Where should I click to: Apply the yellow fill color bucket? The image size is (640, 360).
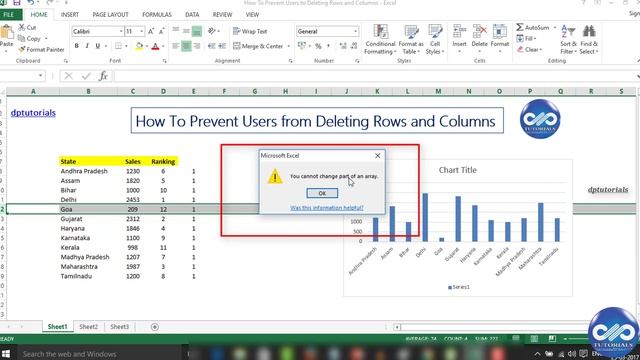point(139,46)
